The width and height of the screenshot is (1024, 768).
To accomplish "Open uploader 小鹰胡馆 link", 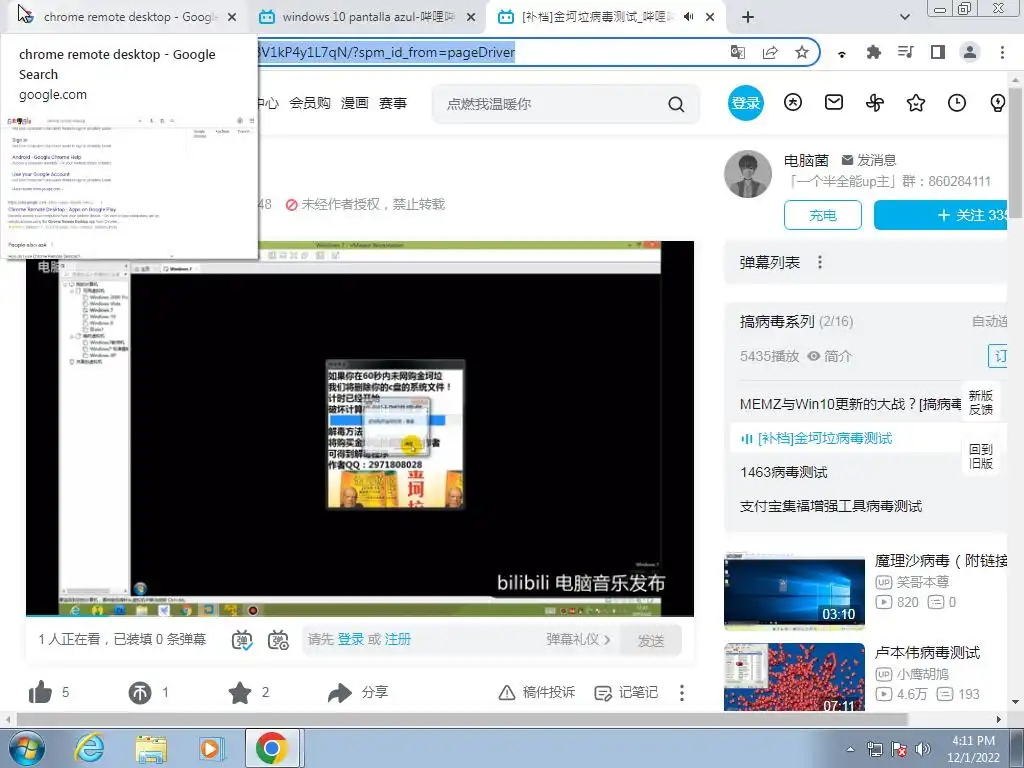I will pyautogui.click(x=922, y=674).
